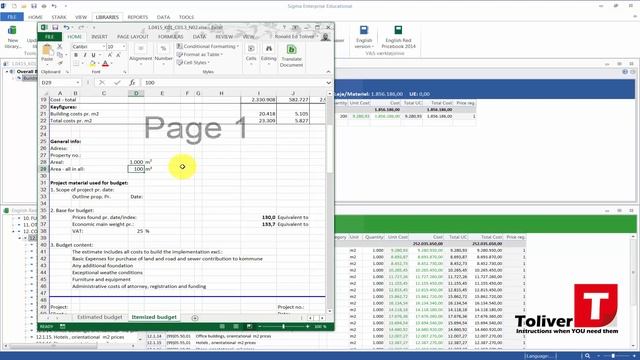Click the search magnifier in Sigma status bar
This screenshot has width=640, height=360.
point(587,356)
